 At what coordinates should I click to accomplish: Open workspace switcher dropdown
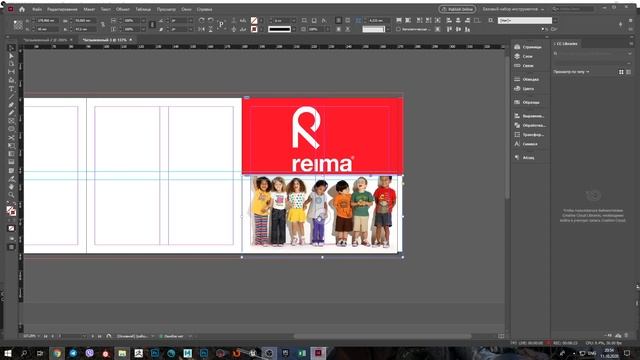[x=513, y=9]
